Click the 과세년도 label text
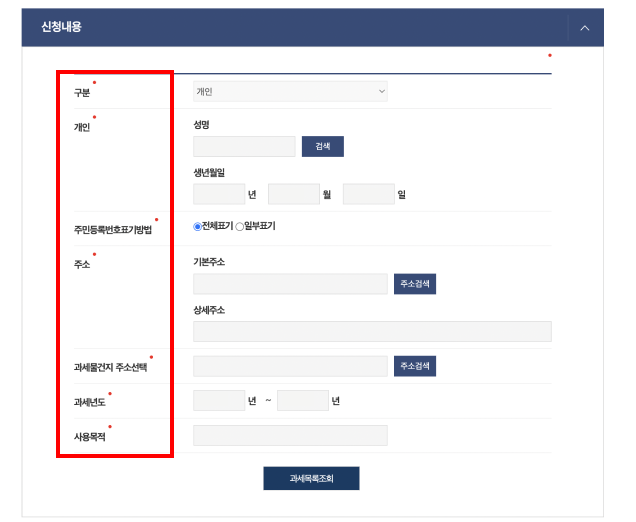 coord(89,402)
